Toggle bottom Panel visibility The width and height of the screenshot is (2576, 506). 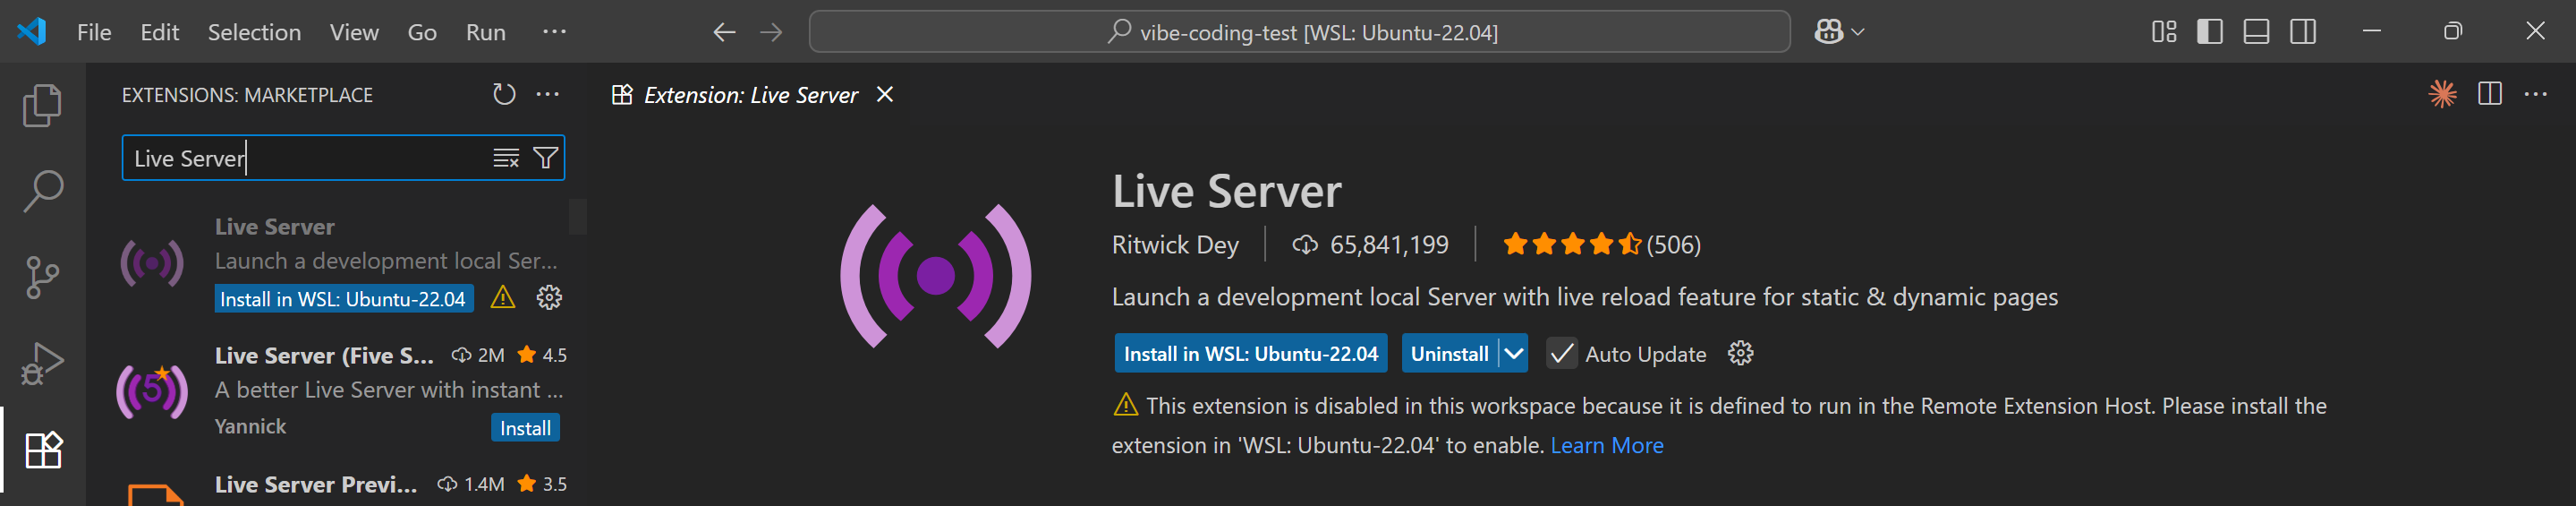pyautogui.click(x=2256, y=32)
